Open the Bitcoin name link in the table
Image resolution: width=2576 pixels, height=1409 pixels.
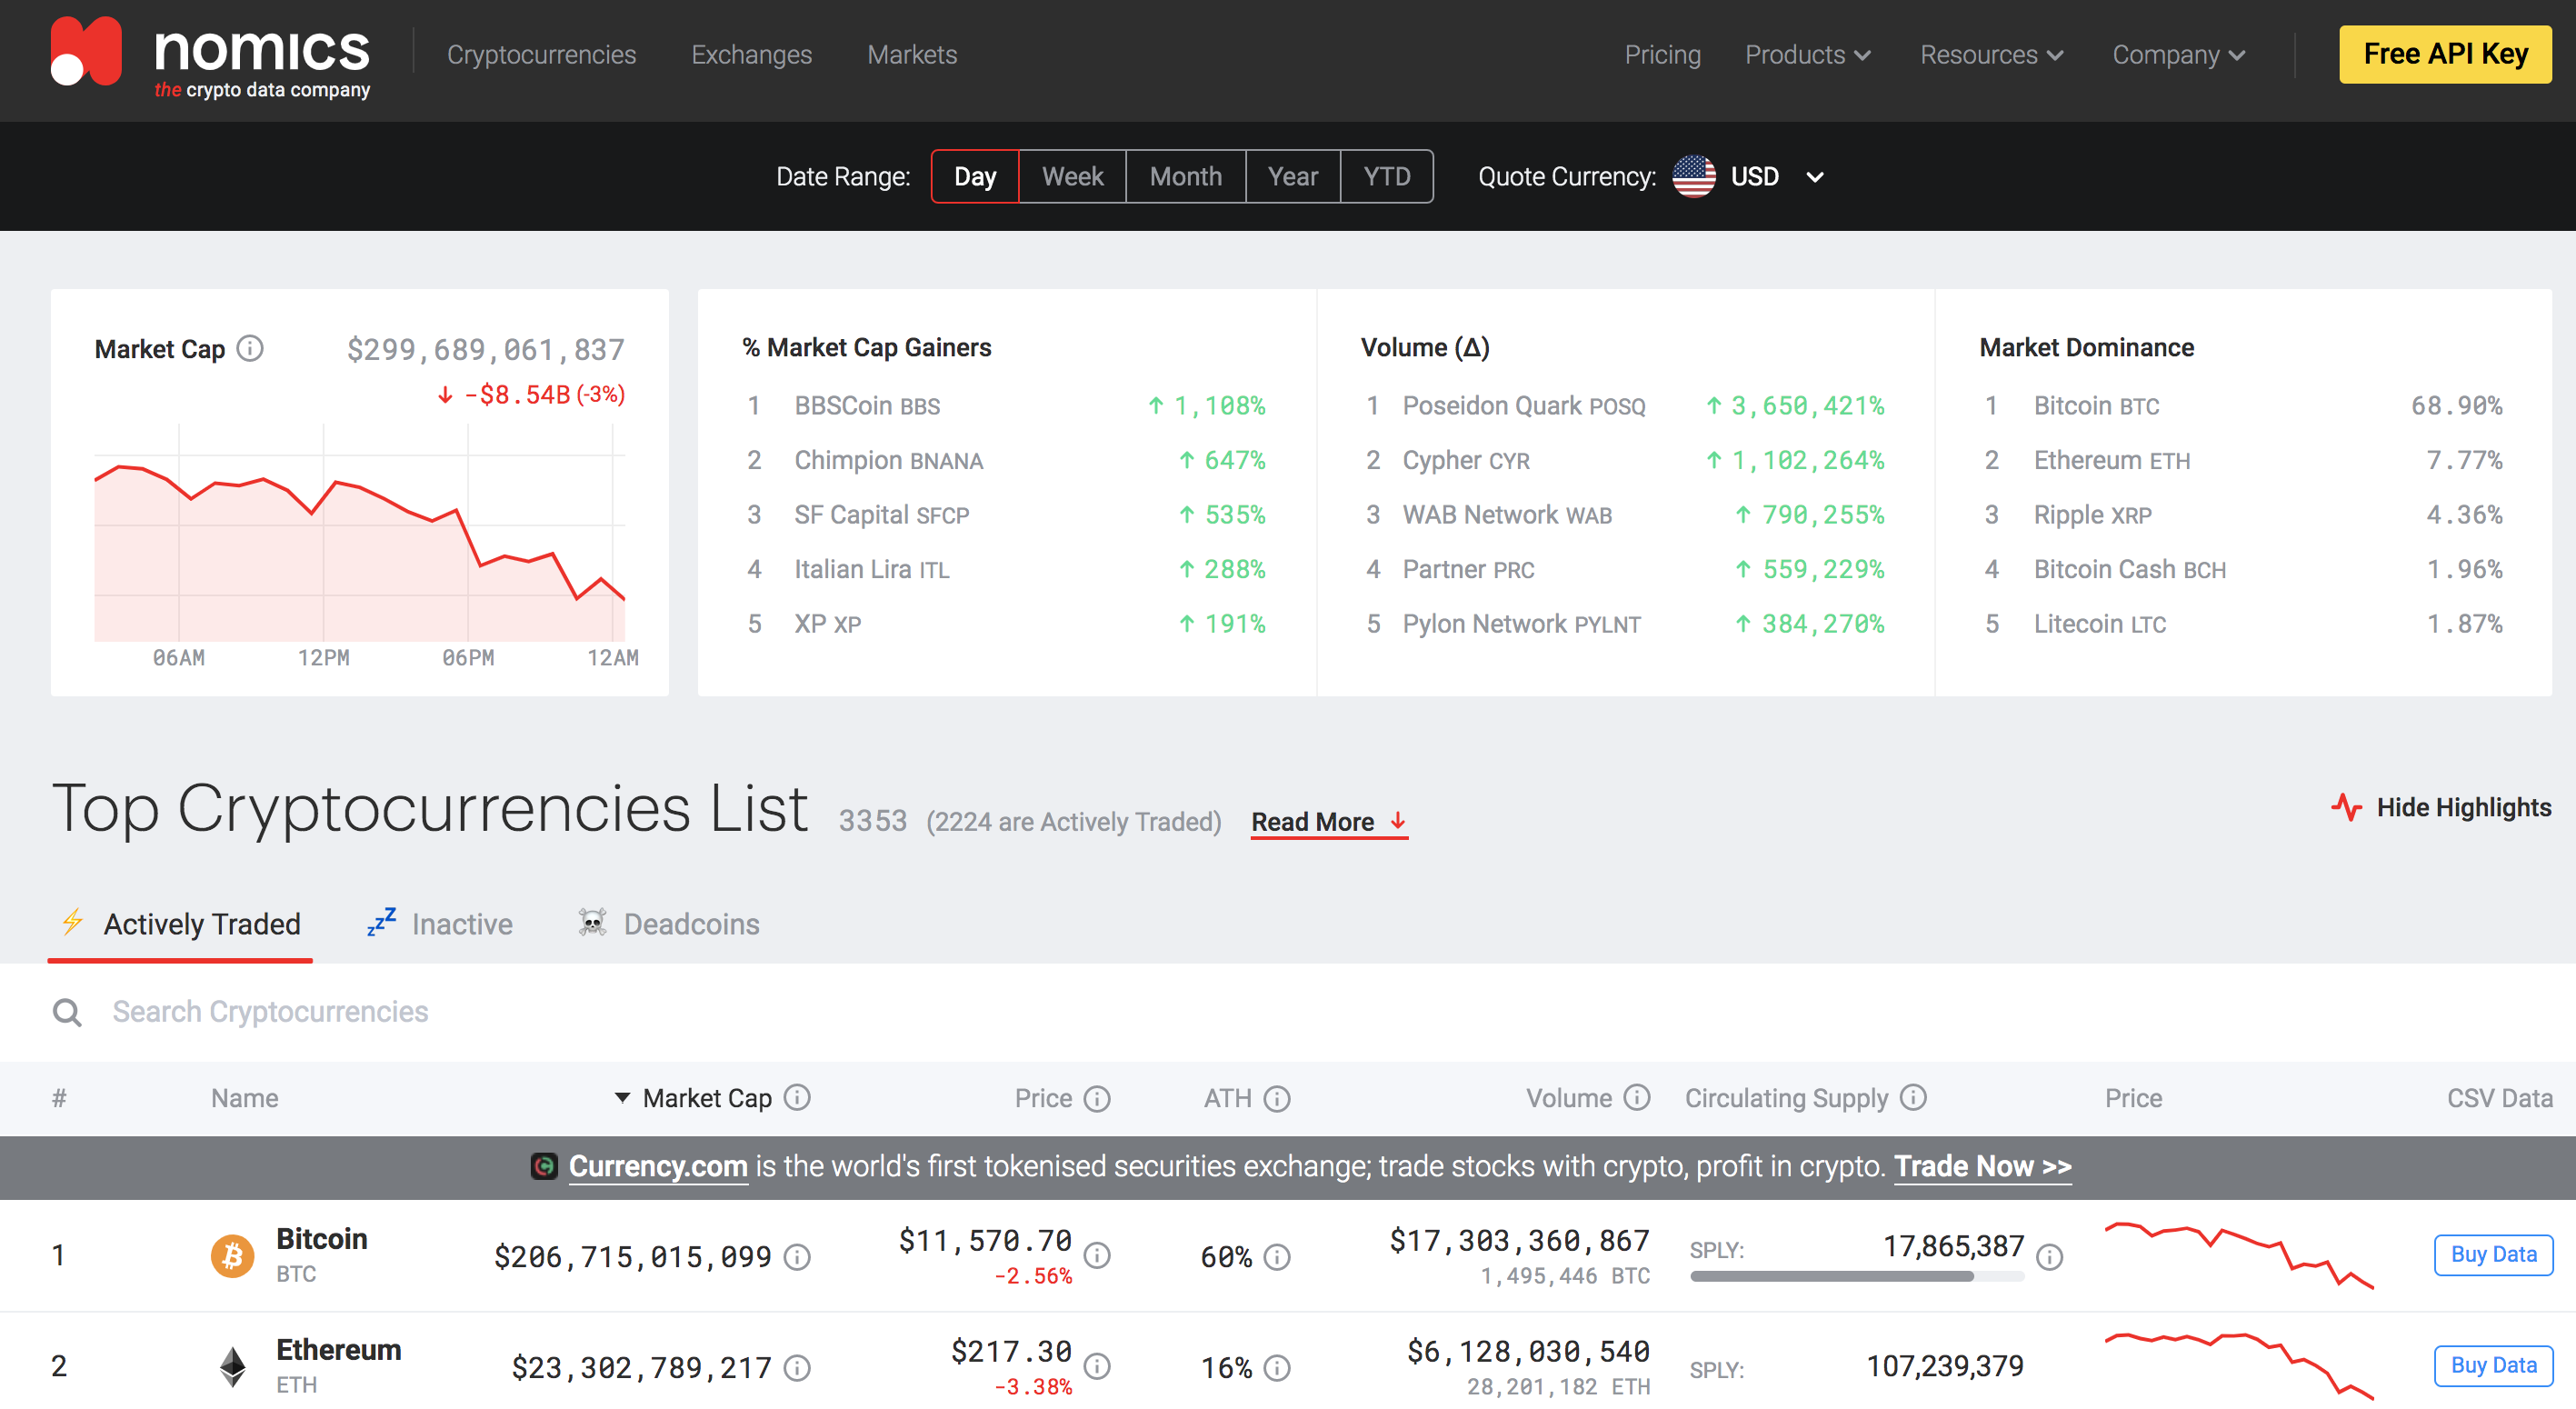coord(321,1239)
